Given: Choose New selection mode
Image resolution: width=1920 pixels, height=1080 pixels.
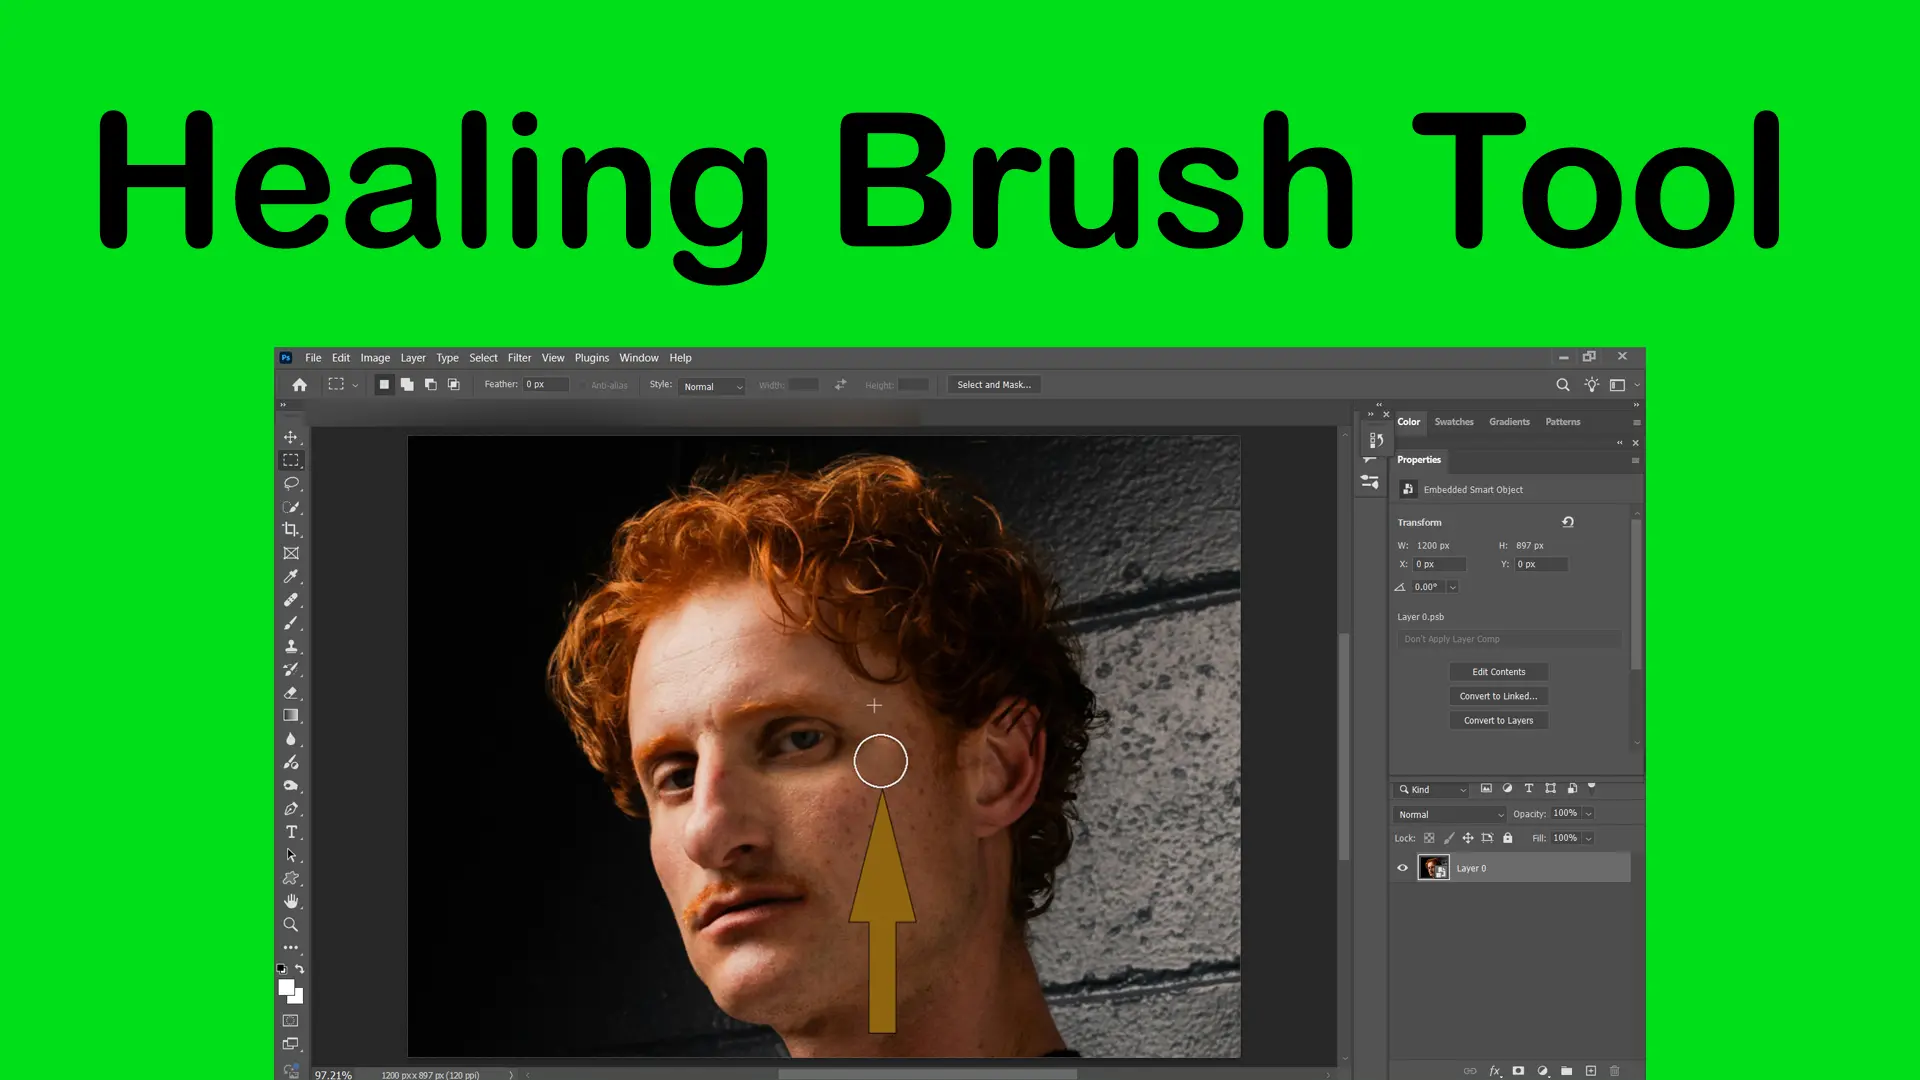Looking at the screenshot, I should click(x=384, y=385).
